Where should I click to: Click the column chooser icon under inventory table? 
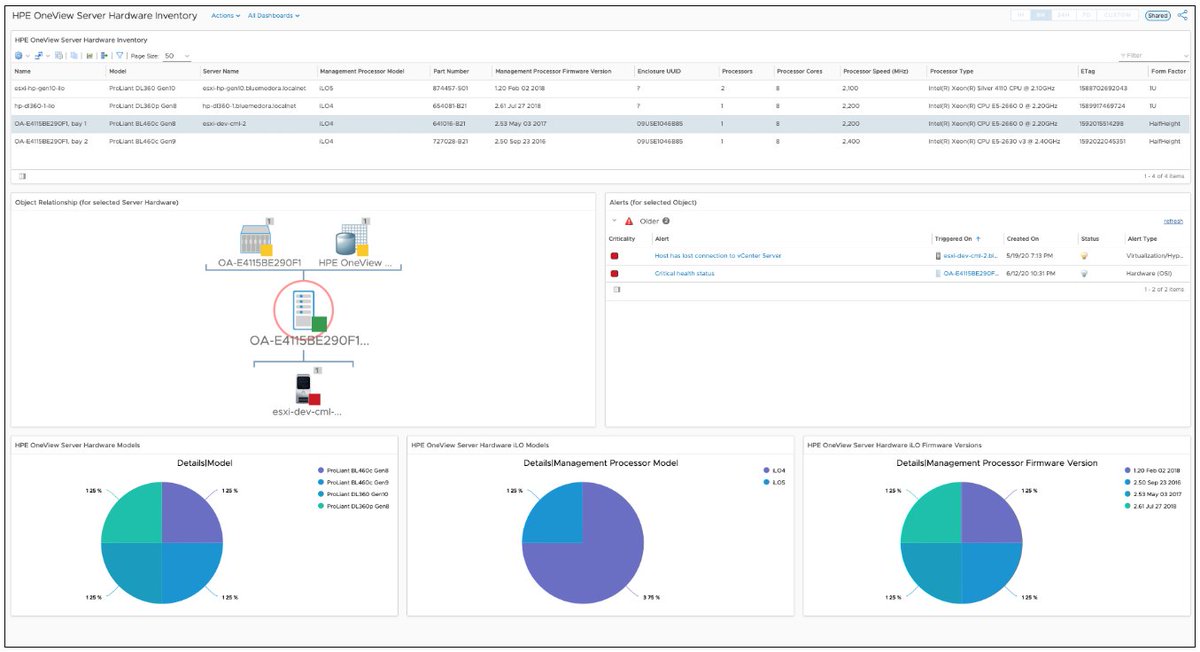click(x=22, y=176)
